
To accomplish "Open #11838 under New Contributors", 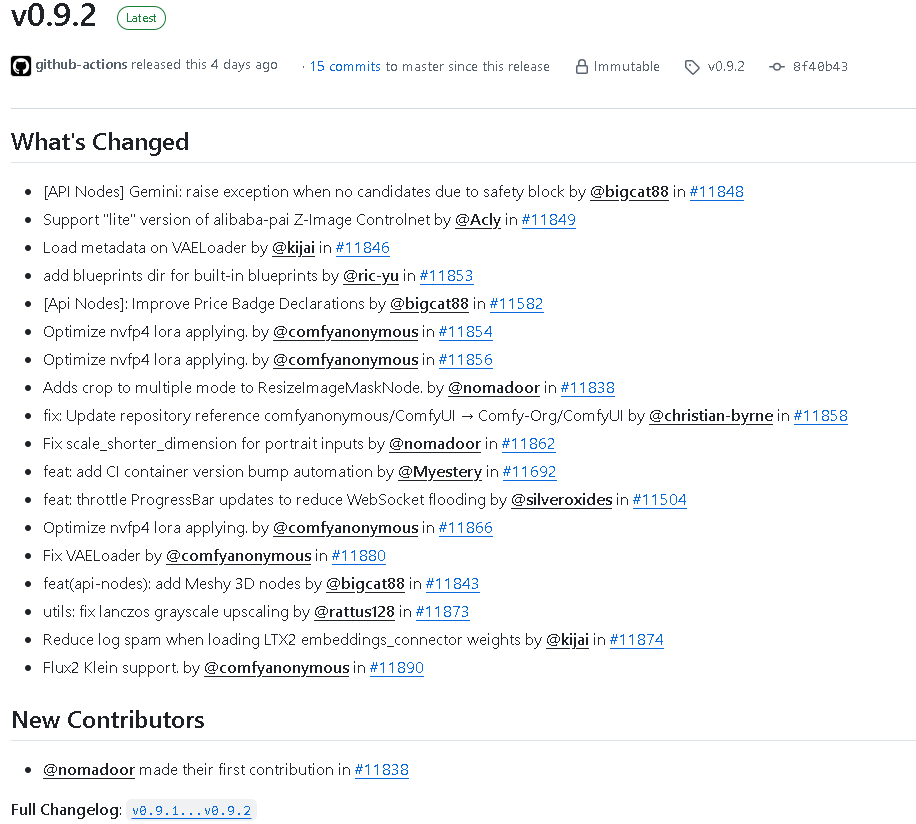I will 381,770.
